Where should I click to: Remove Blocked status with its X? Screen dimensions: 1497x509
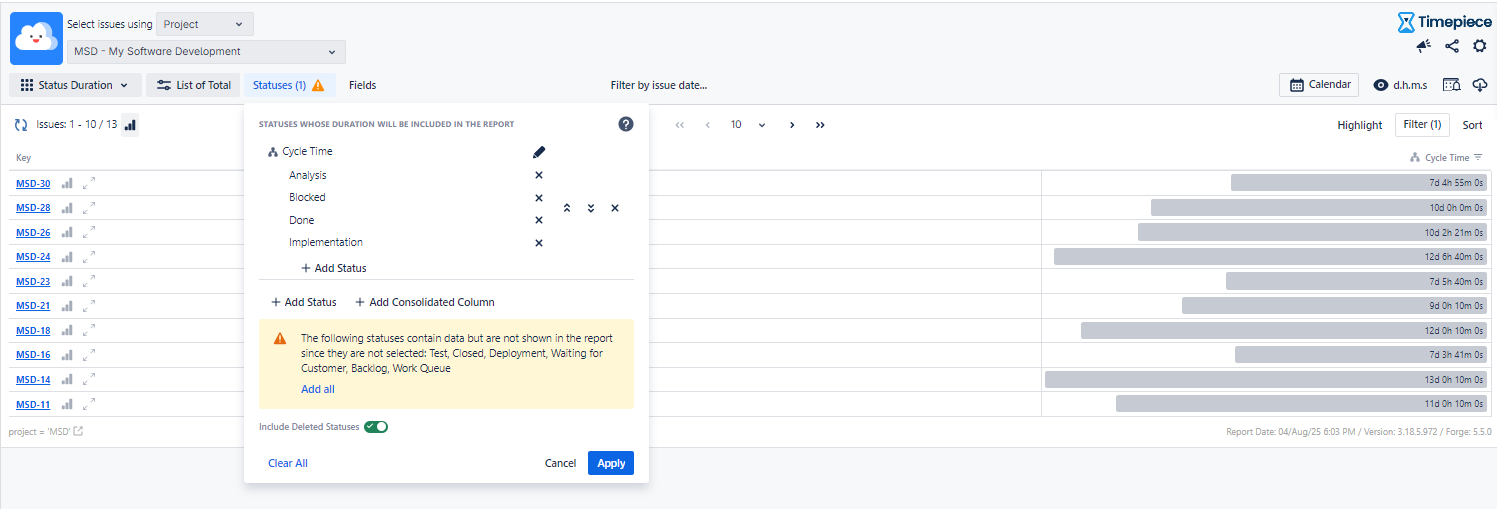pos(539,198)
